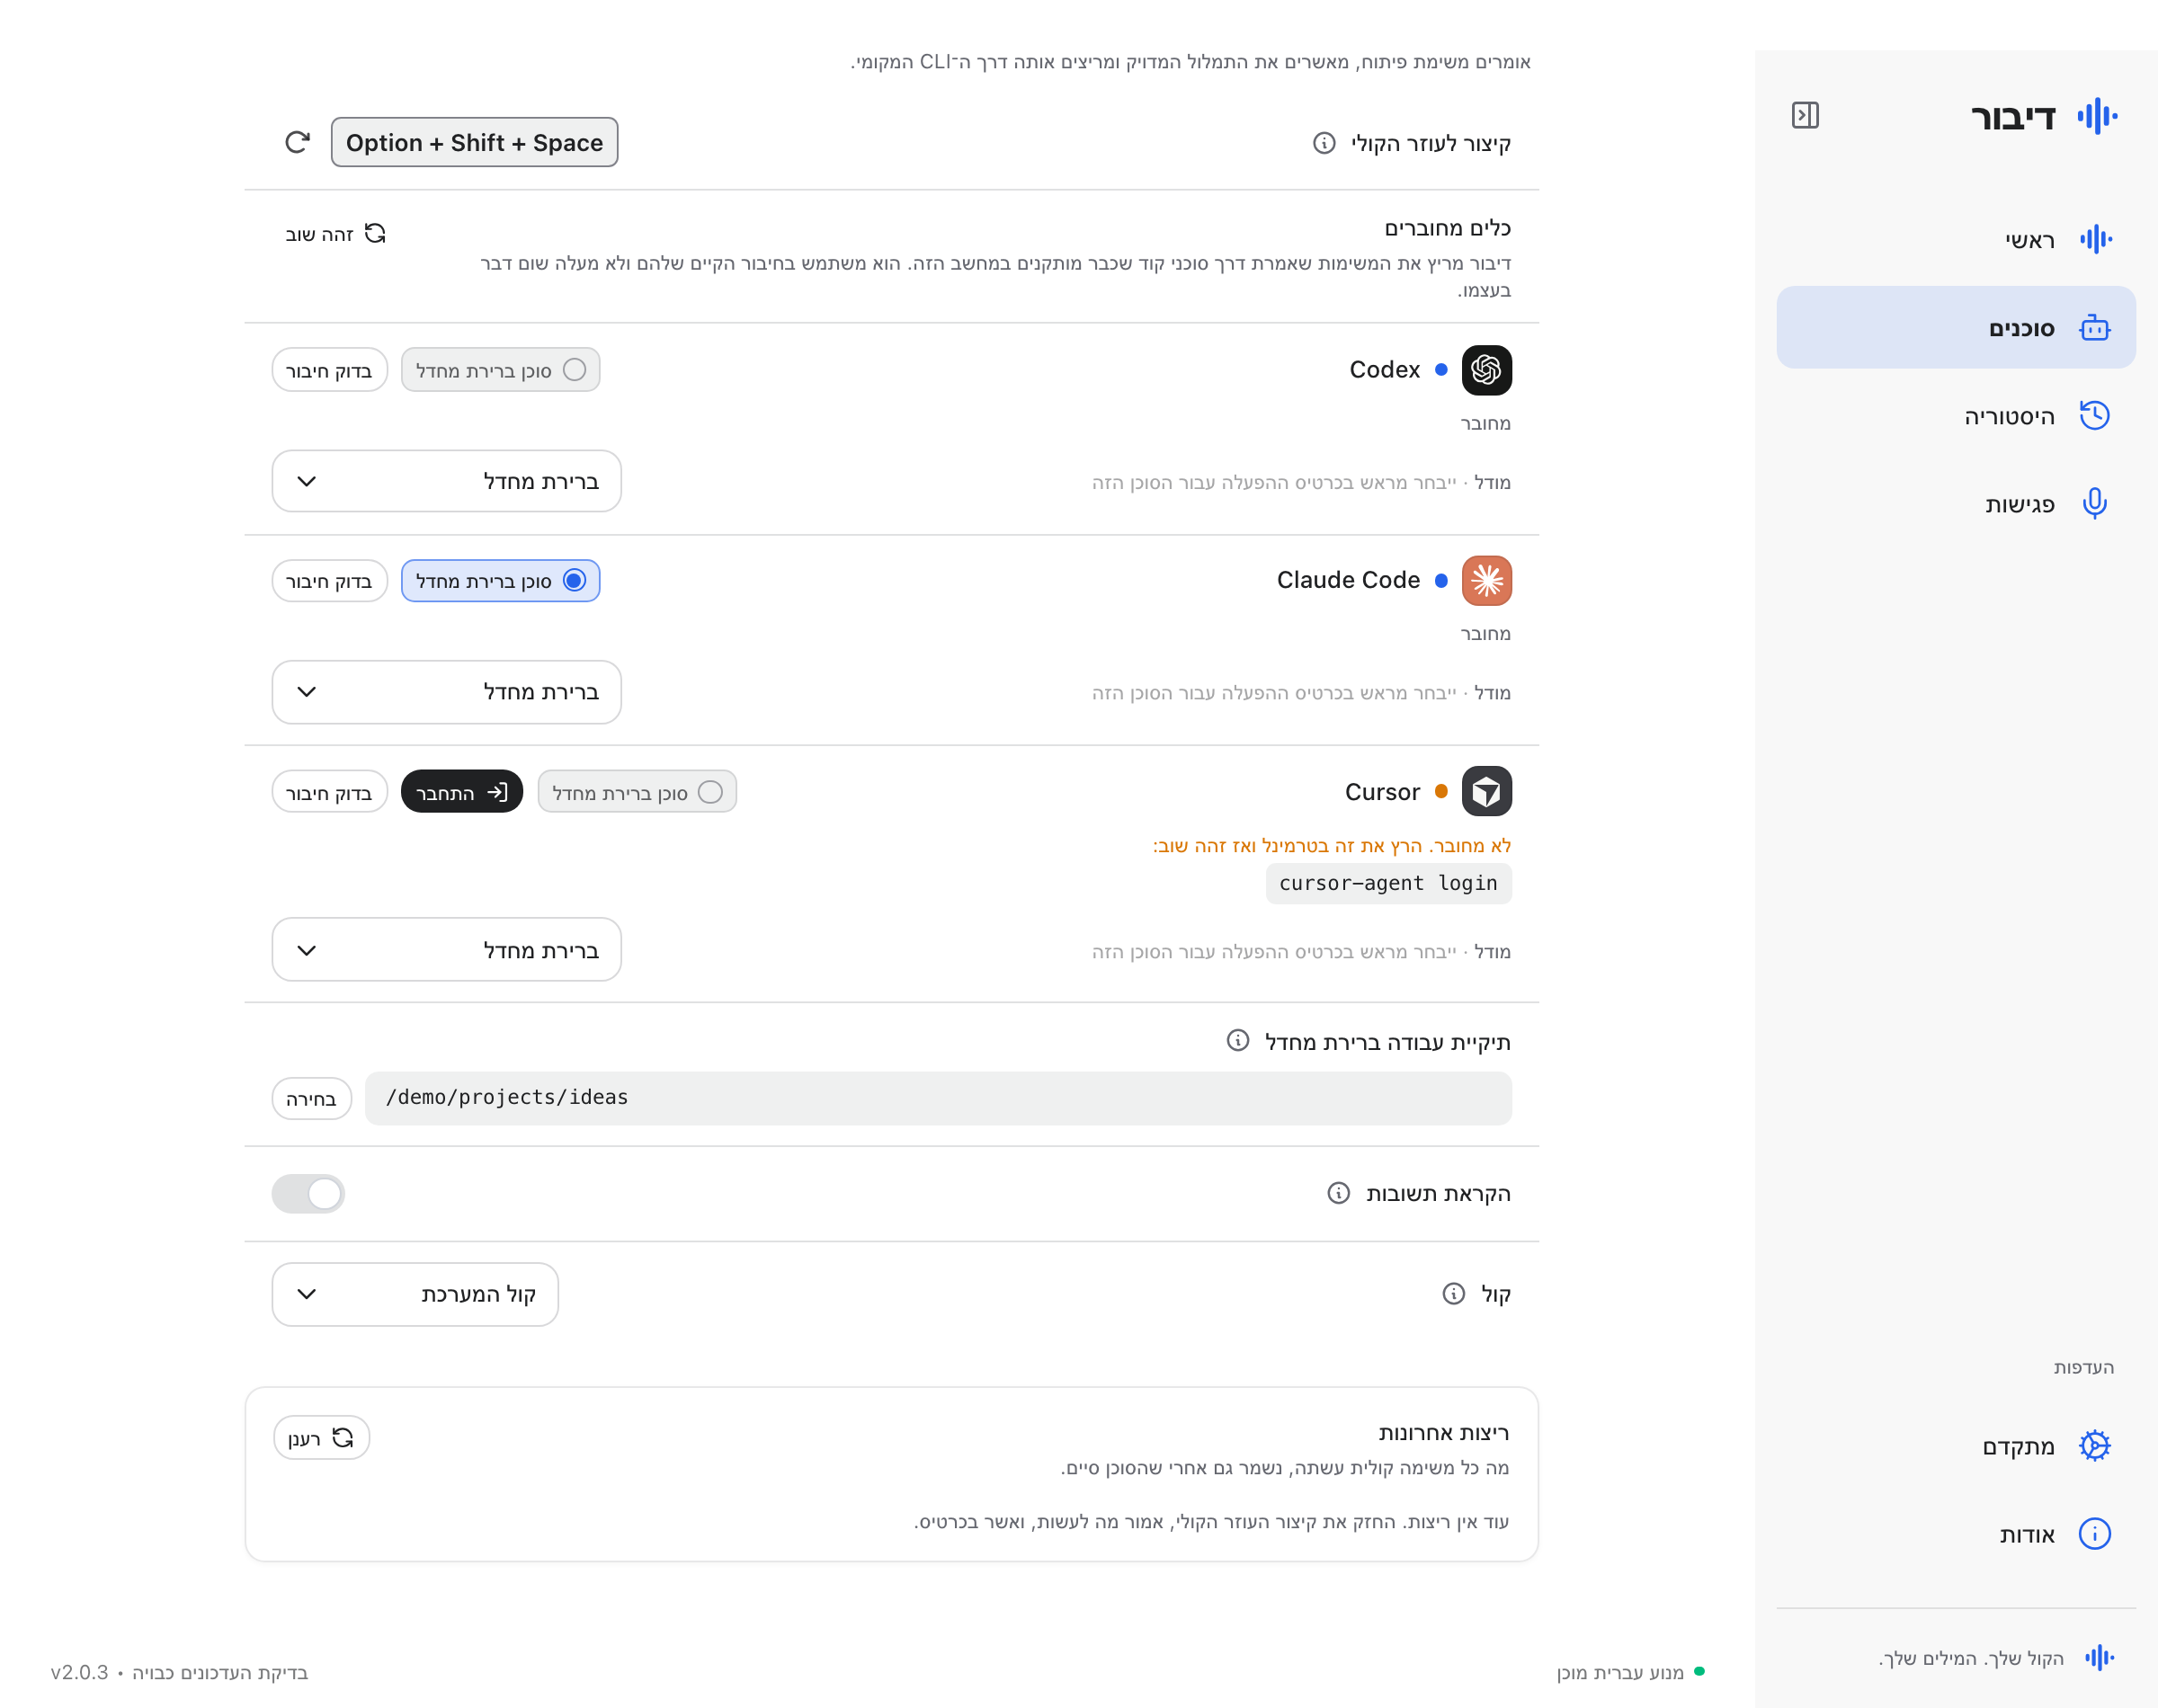Click the cursor-agent login command
The width and height of the screenshot is (2158, 1708).
point(1388,882)
